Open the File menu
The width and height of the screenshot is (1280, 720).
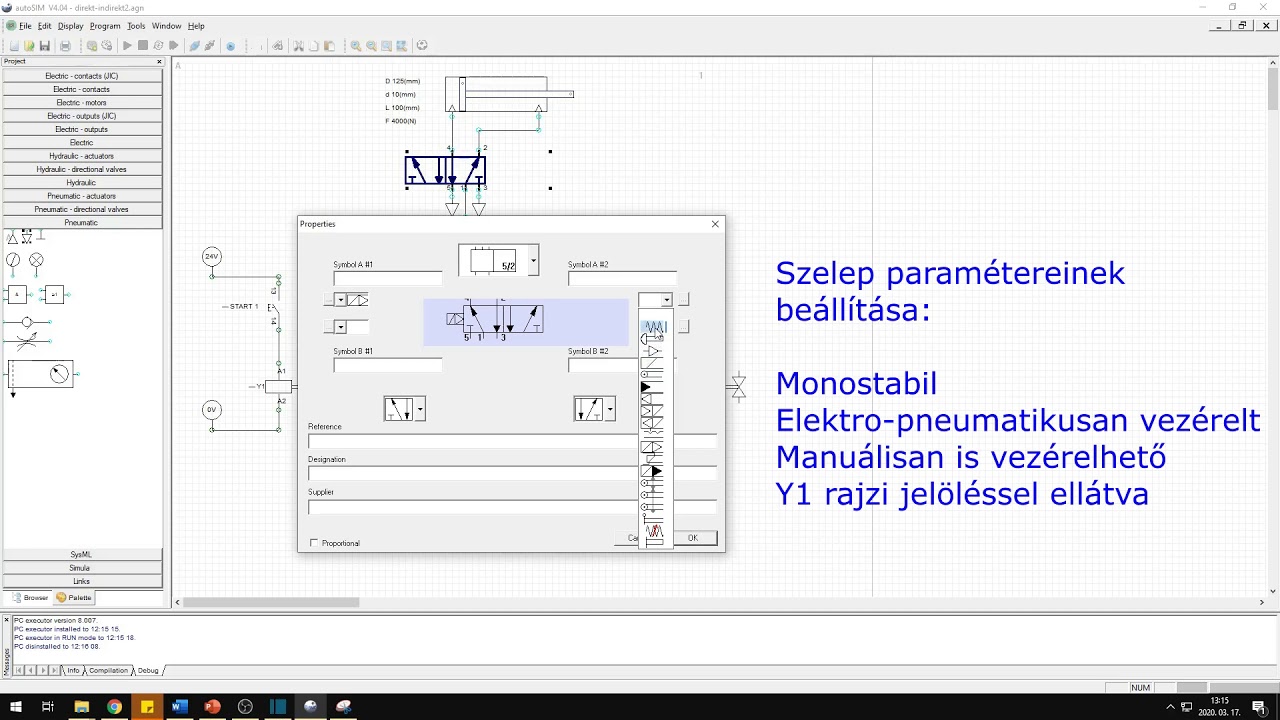pyautogui.click(x=25, y=26)
